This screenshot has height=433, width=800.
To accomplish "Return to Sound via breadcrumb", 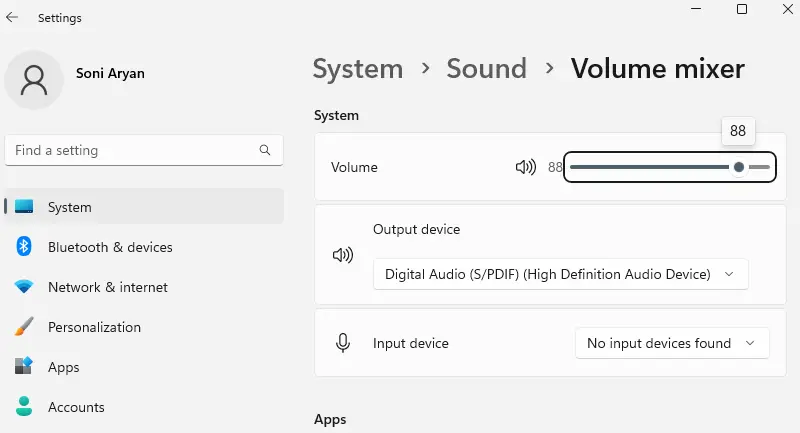I will click(x=486, y=69).
